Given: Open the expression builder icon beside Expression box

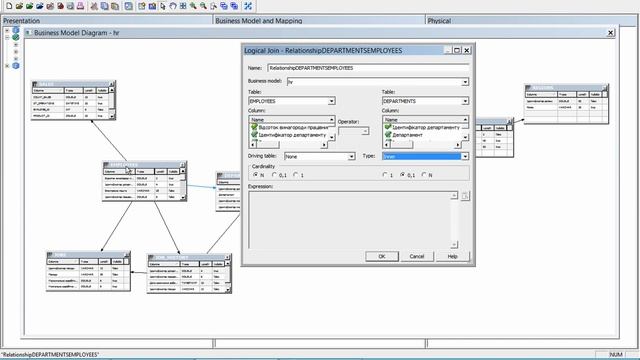Looking at the screenshot, I should 465,196.
